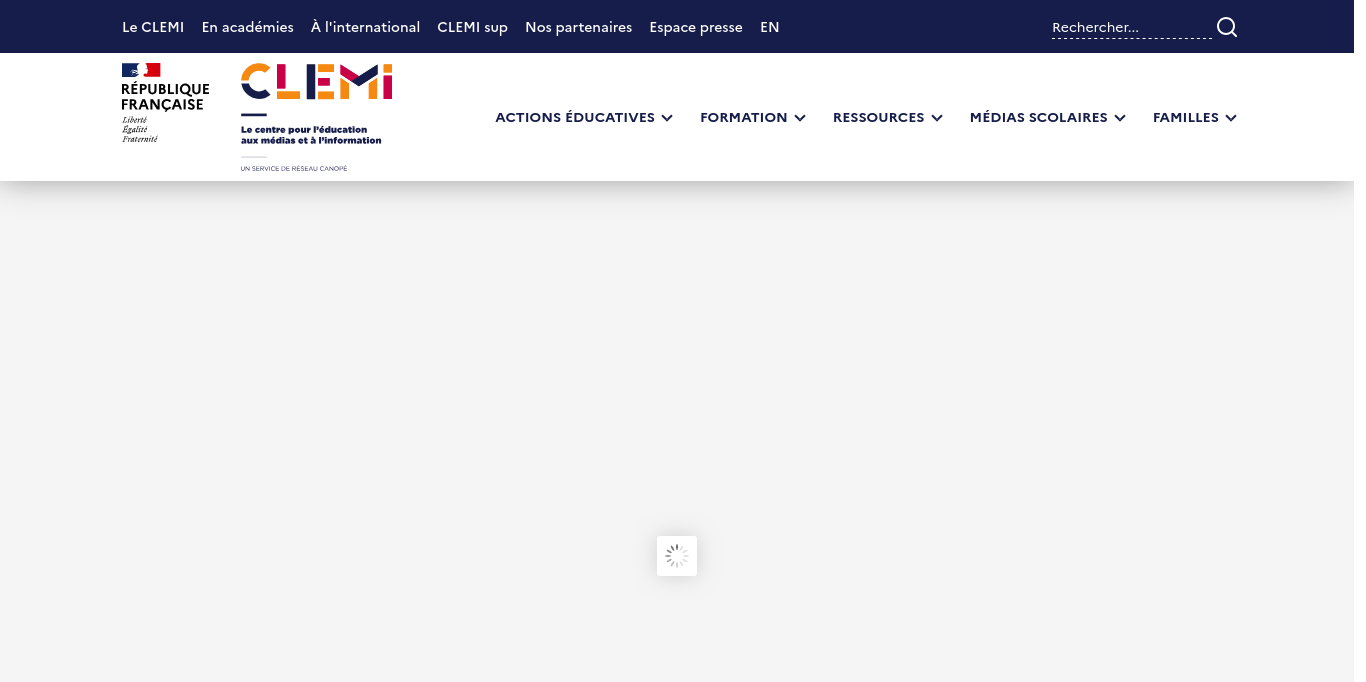Open the Médias scolaires menu

click(1039, 117)
